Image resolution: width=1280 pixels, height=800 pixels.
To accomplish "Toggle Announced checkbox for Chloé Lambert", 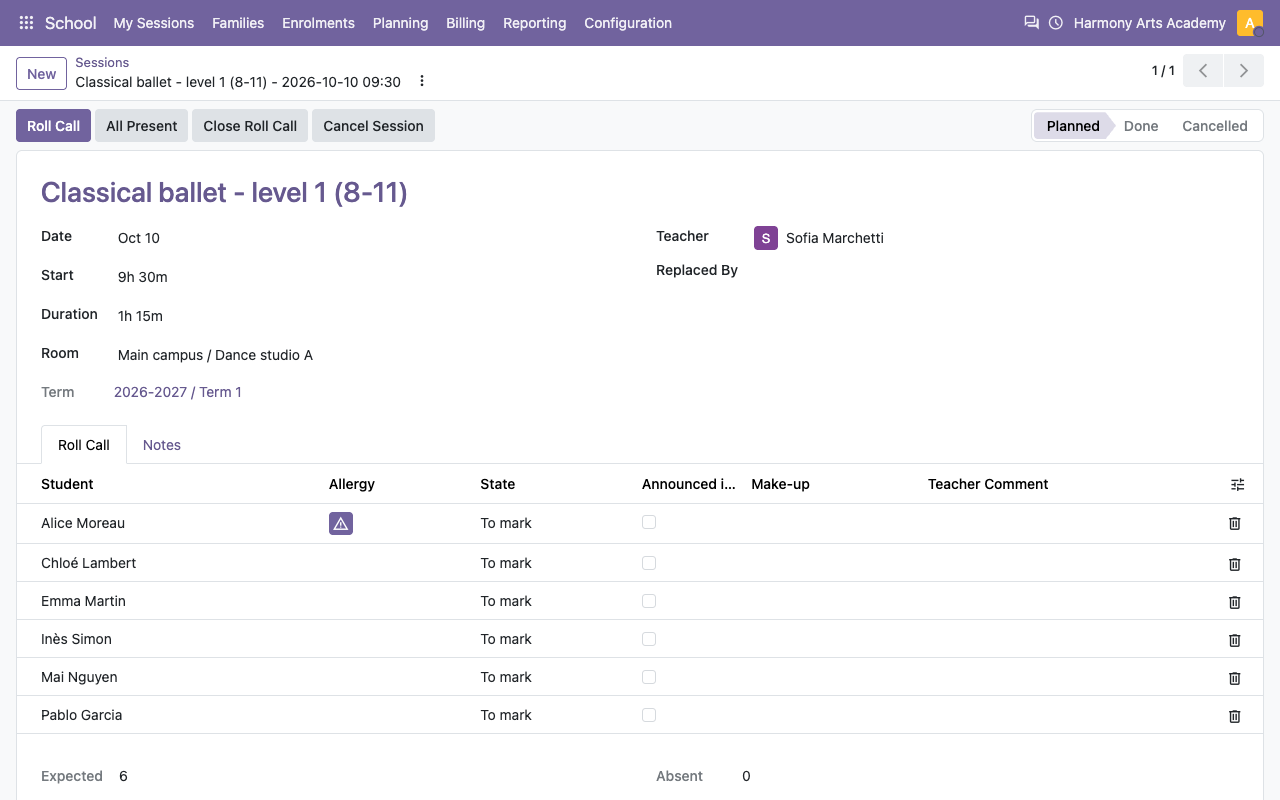I will click(x=649, y=563).
